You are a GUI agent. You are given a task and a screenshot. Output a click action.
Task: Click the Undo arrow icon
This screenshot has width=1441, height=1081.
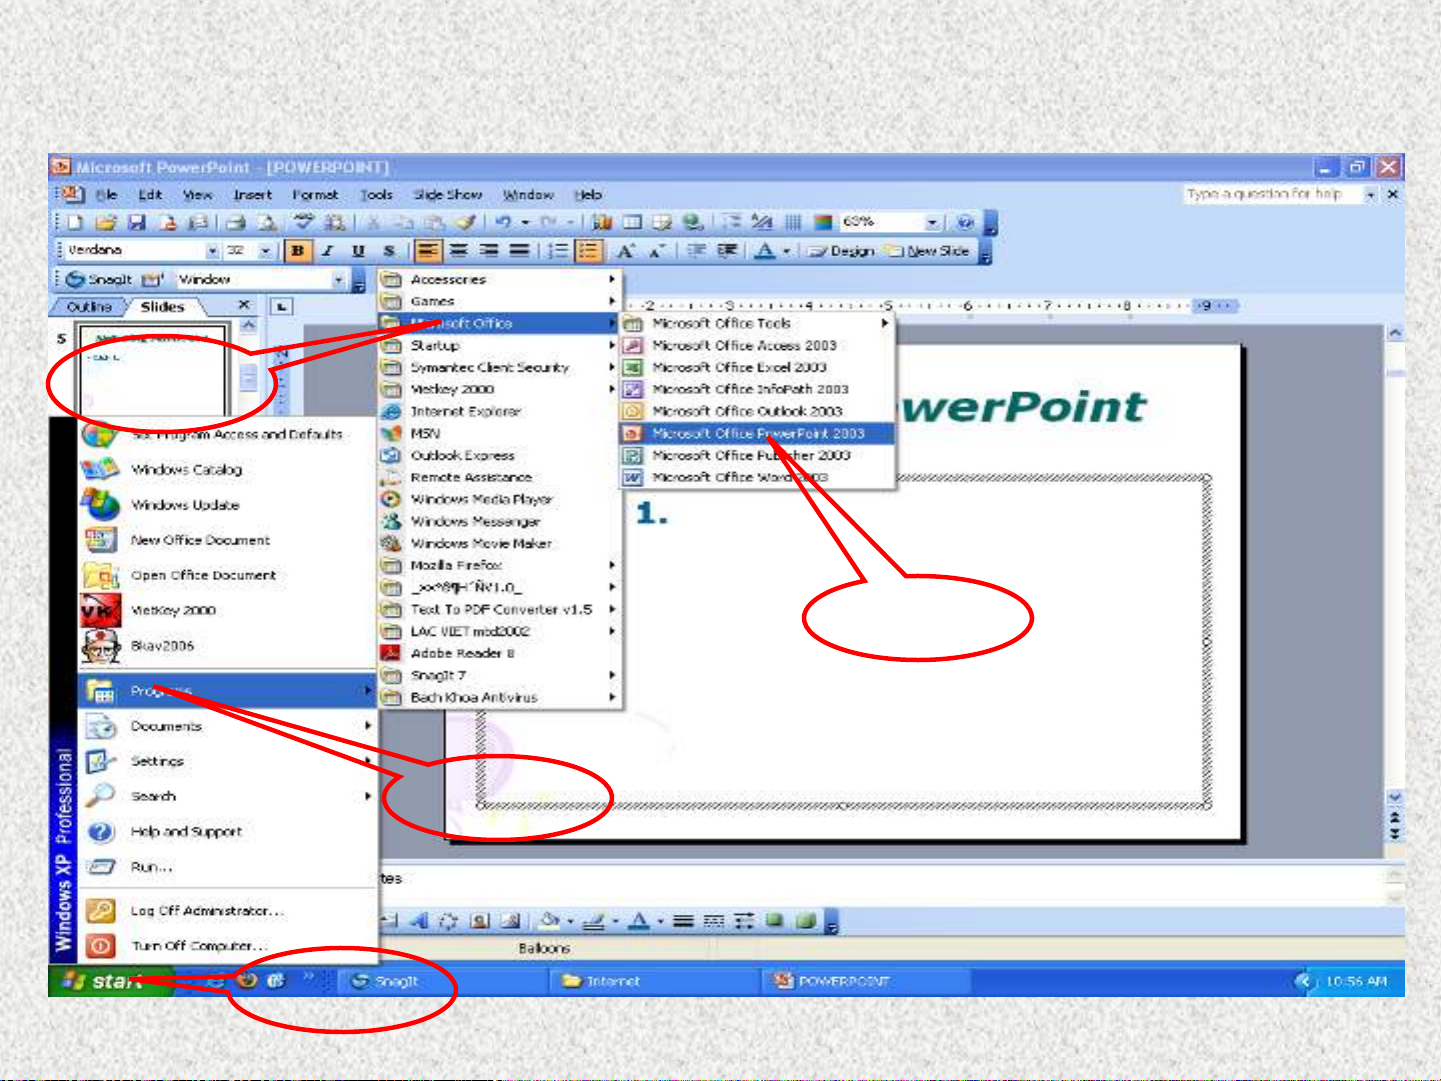coord(503,222)
